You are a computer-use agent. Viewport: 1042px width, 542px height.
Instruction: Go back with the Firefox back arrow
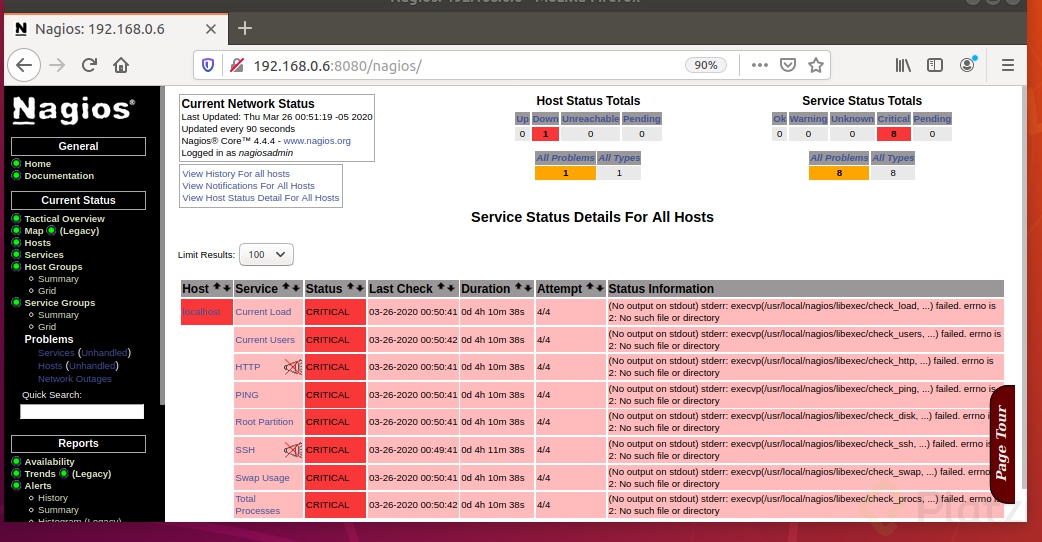pos(24,65)
